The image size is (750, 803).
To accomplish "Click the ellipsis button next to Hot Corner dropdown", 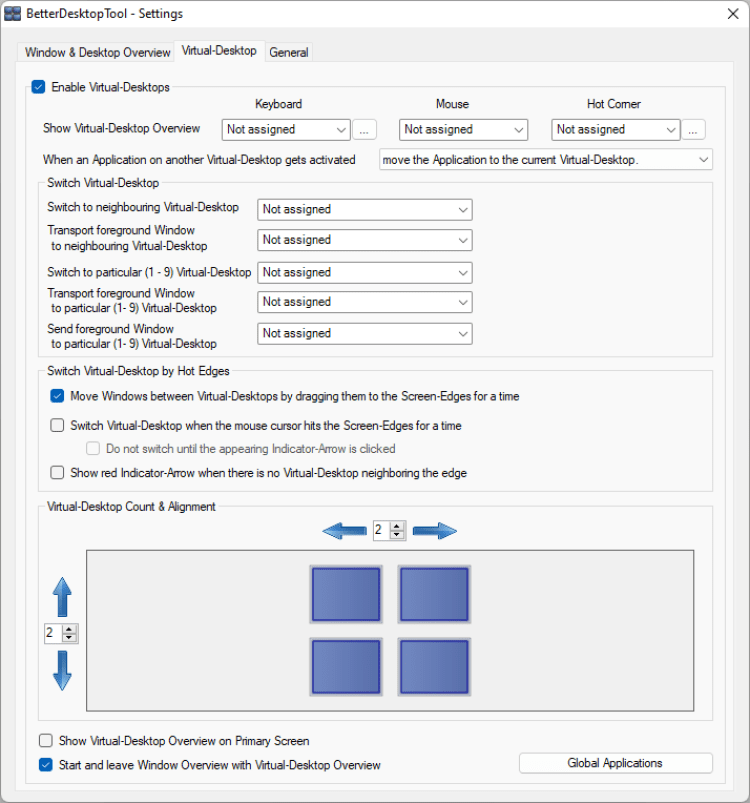I will tap(693, 130).
